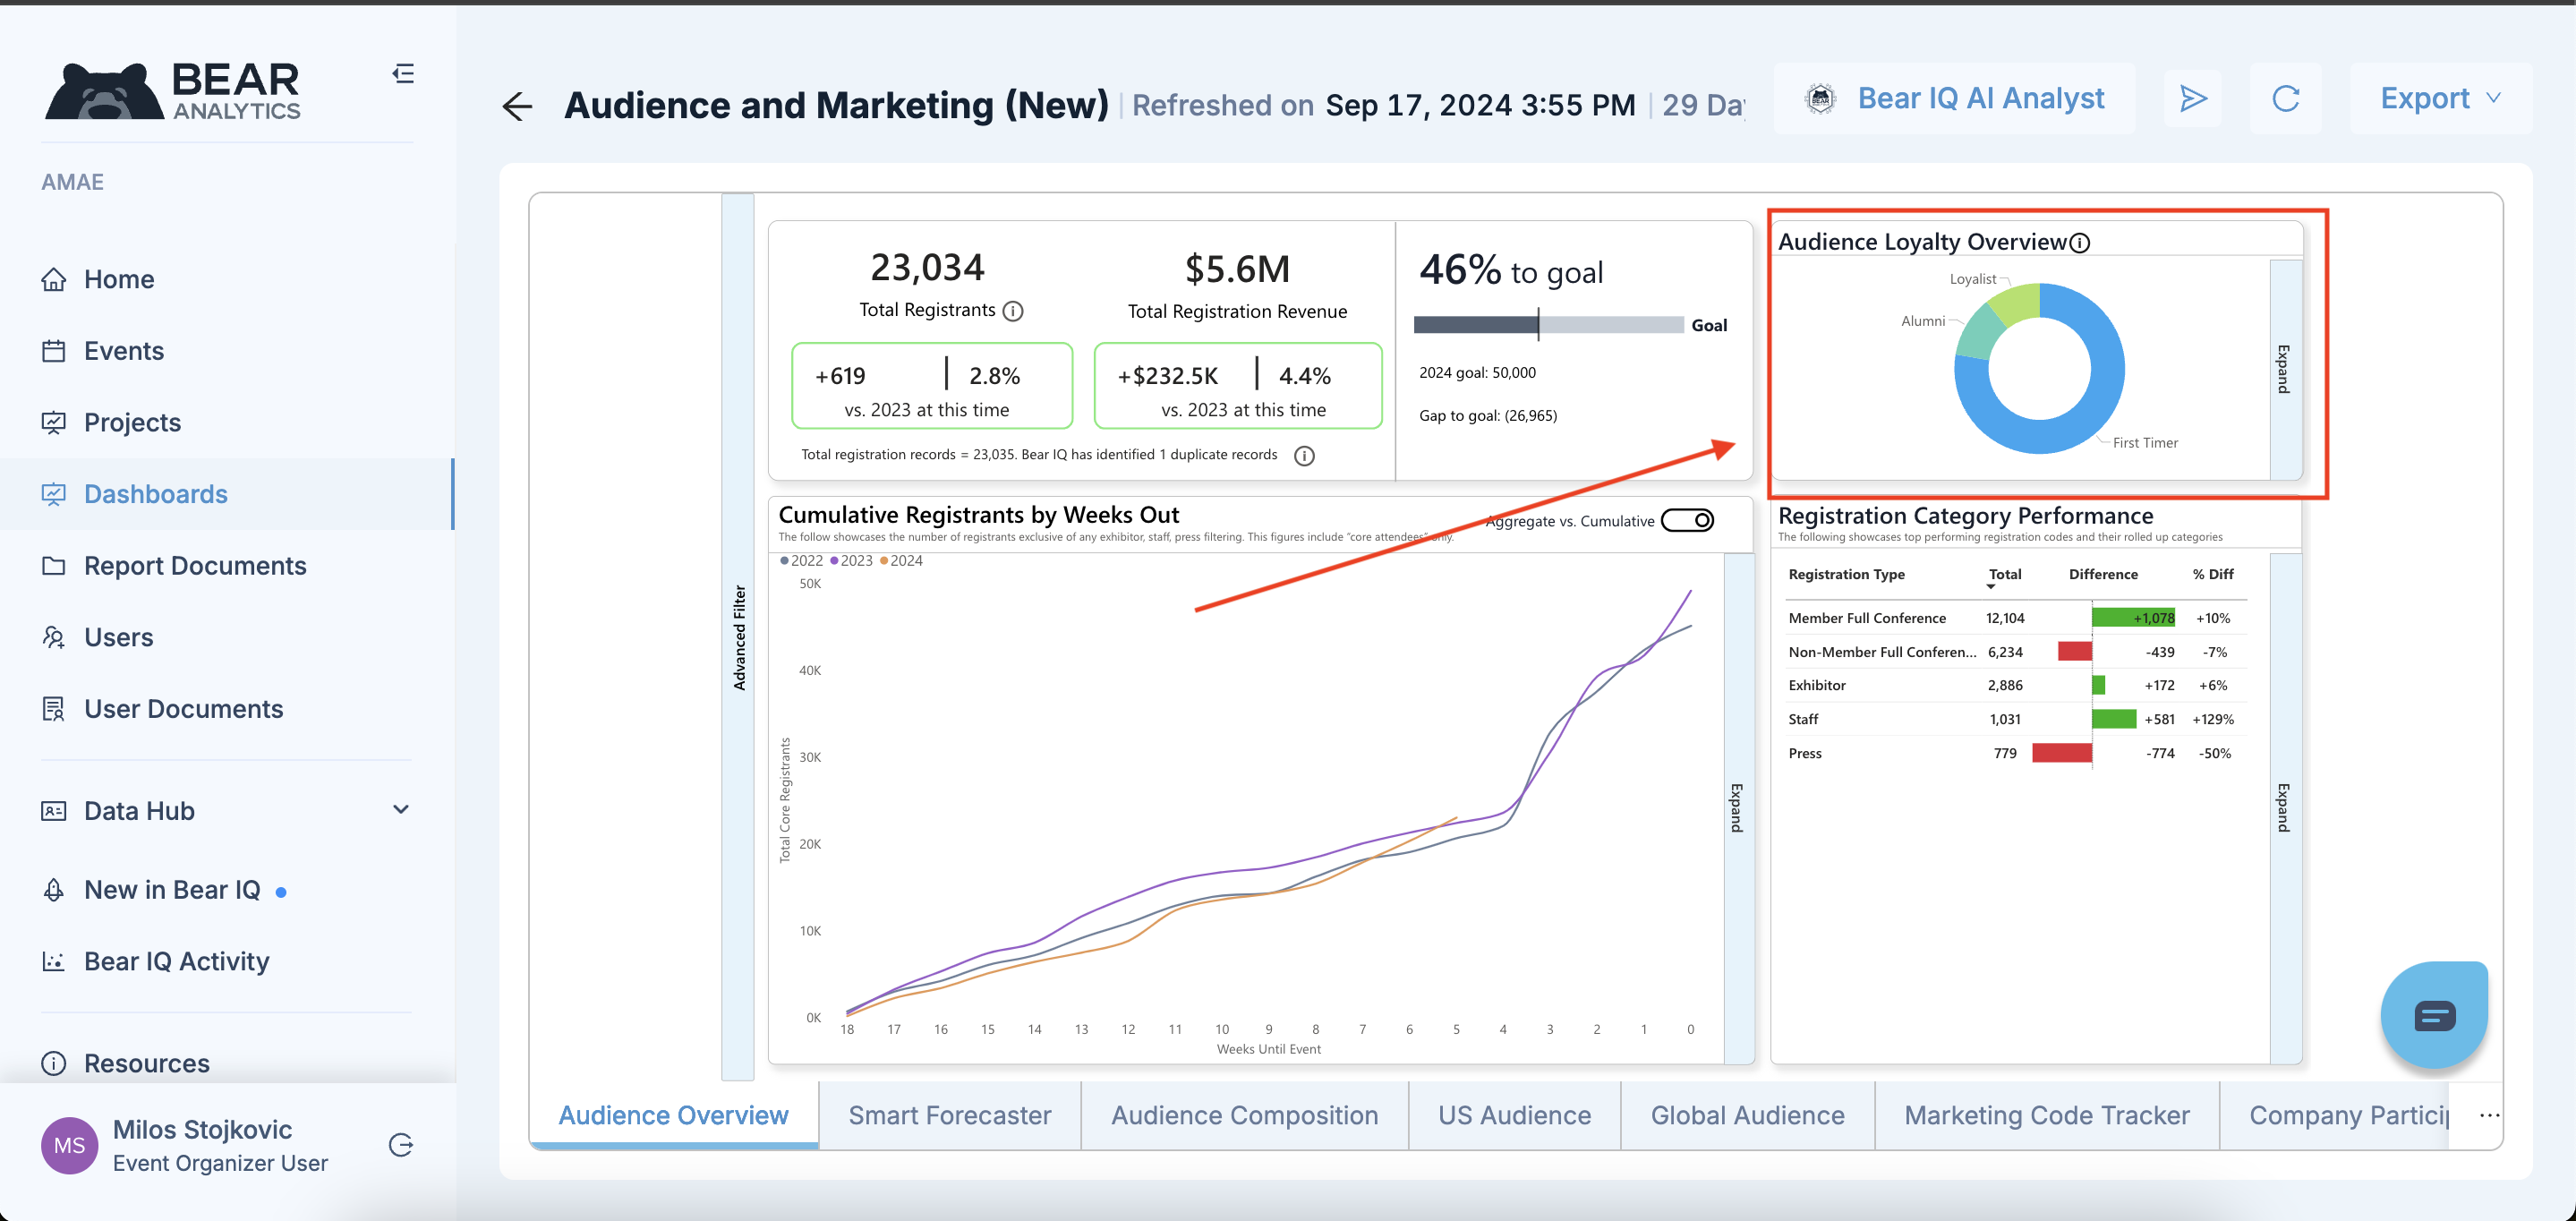The width and height of the screenshot is (2576, 1221).
Task: Open the blue chat bubble widget
Action: [2433, 1016]
